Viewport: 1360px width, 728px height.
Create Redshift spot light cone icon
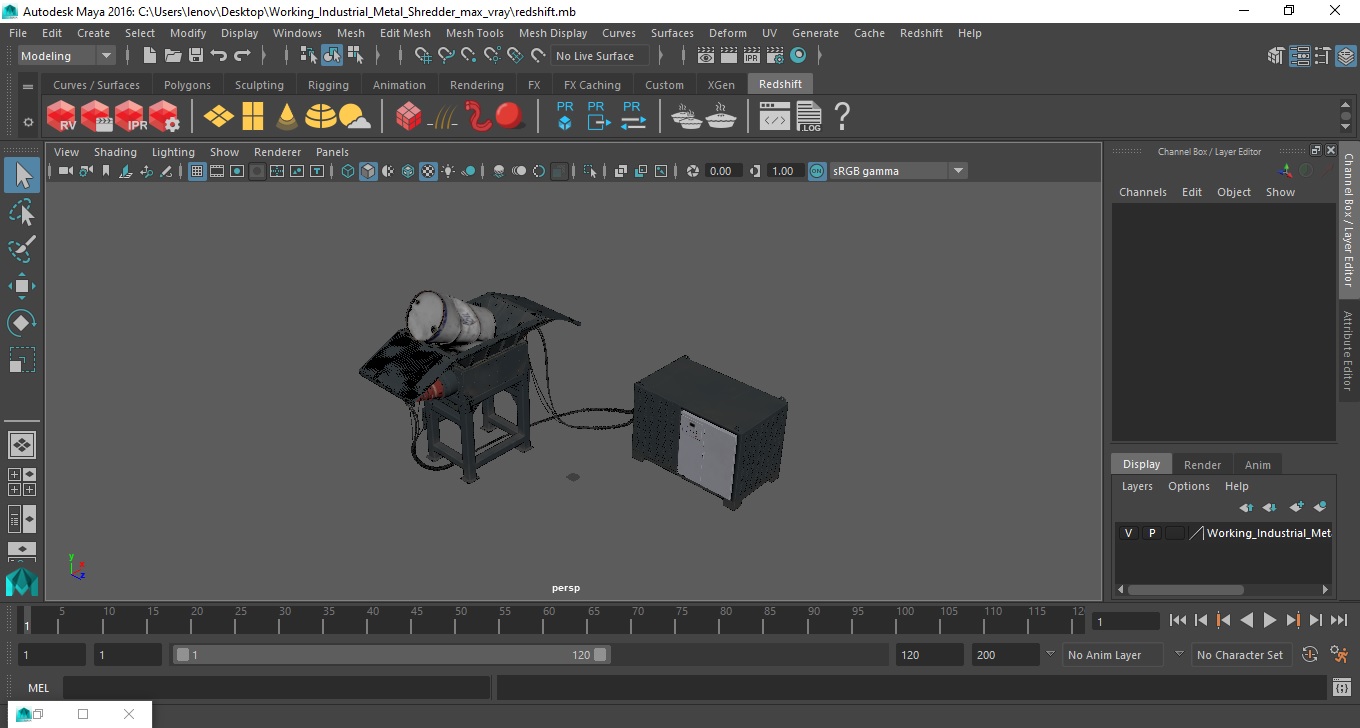coord(287,117)
